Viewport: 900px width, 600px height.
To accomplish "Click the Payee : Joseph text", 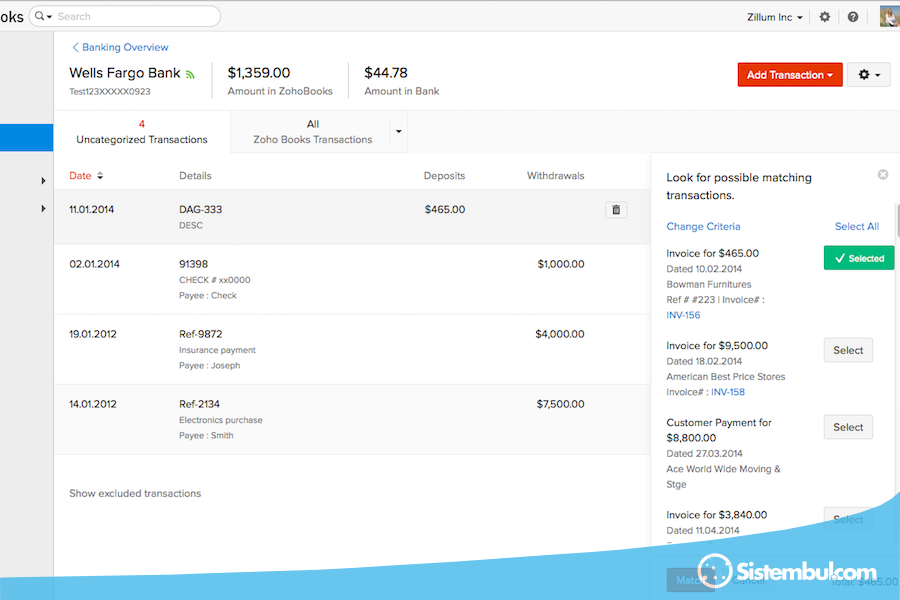I will 210,365.
